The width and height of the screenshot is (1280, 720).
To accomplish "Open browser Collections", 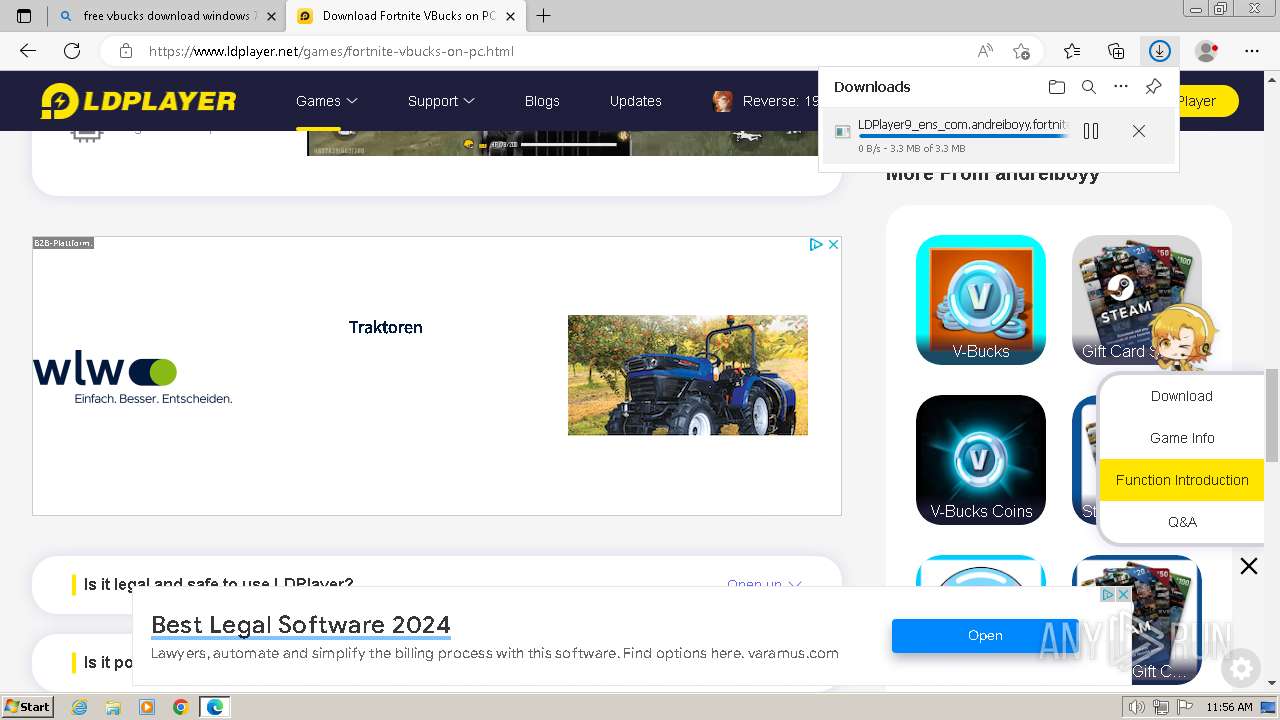I will click(1116, 51).
